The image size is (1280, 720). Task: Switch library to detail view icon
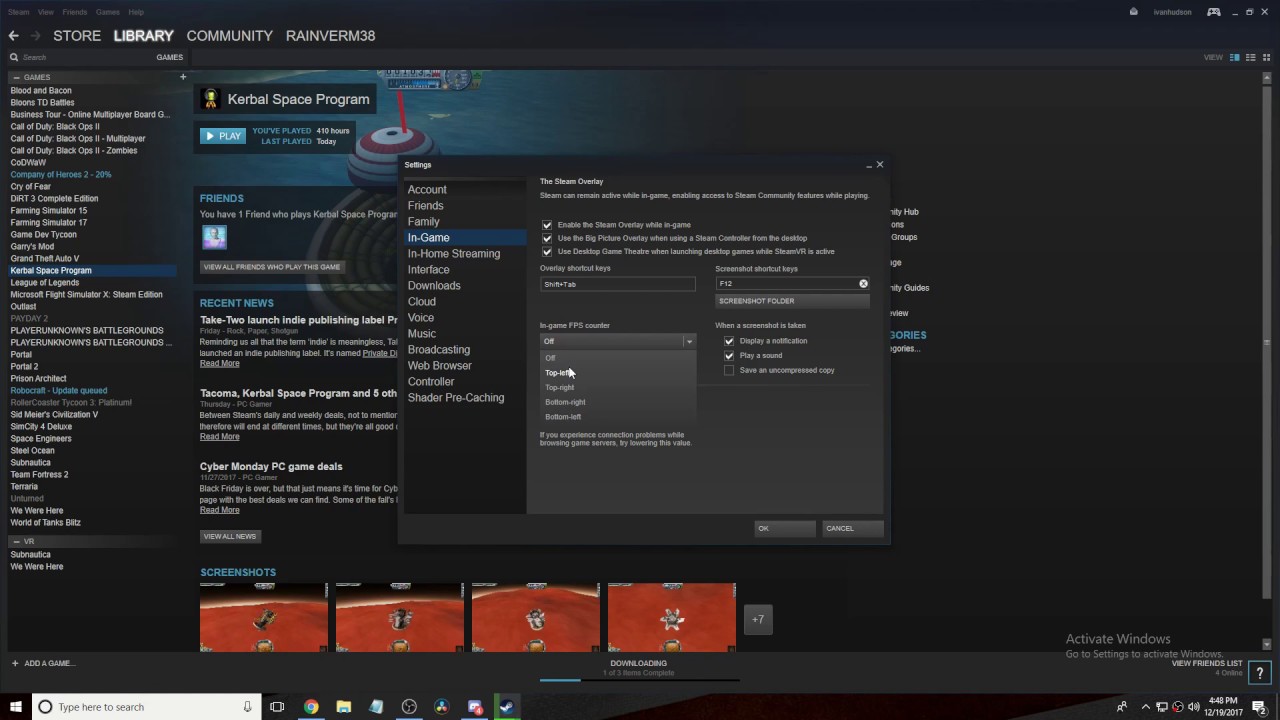[1235, 57]
